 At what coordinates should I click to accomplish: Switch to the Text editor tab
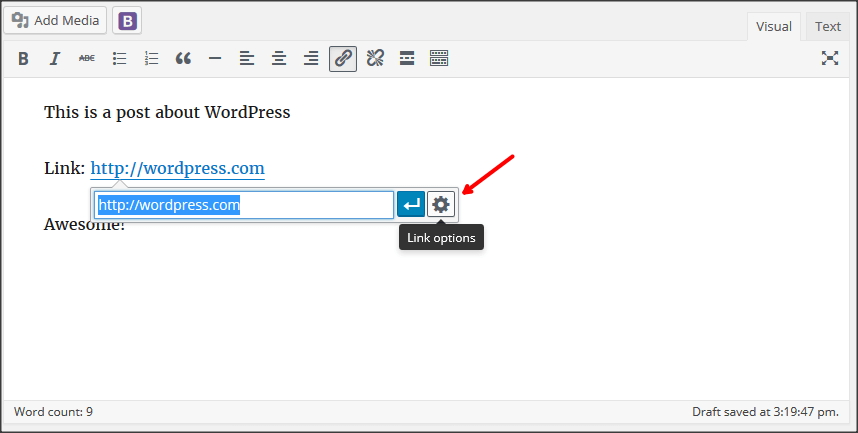[828, 26]
